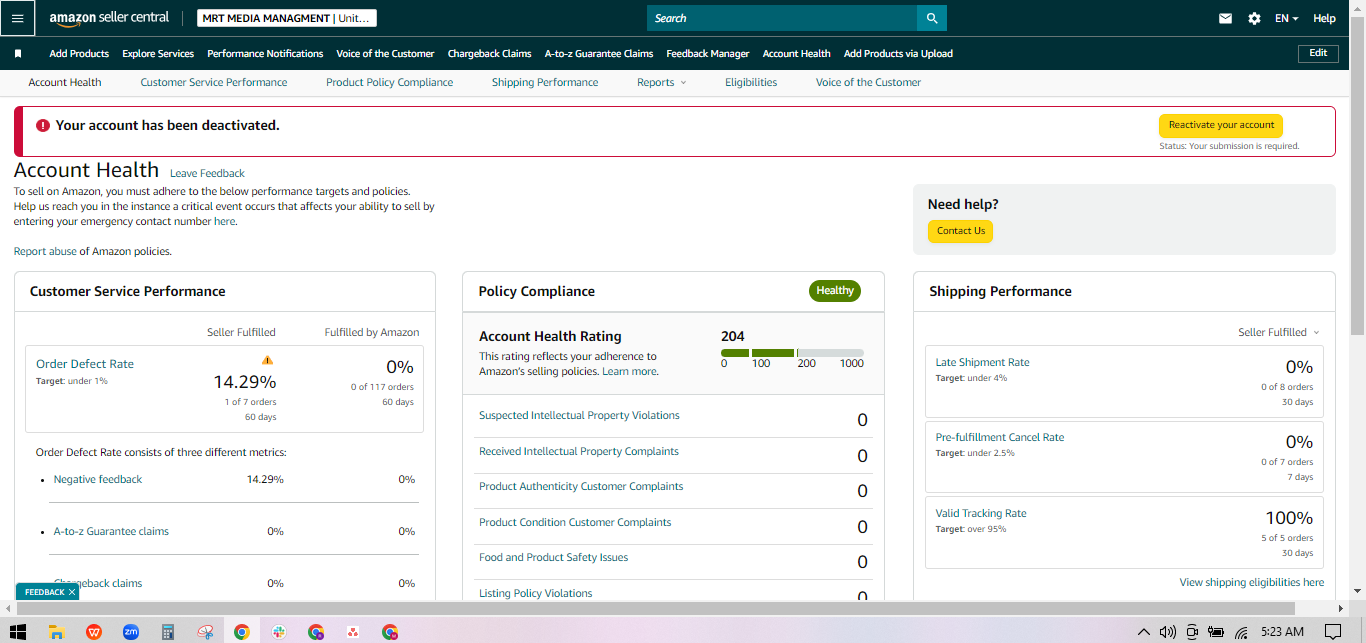Click the Edit favorites button
This screenshot has width=1366, height=643.
tap(1318, 54)
